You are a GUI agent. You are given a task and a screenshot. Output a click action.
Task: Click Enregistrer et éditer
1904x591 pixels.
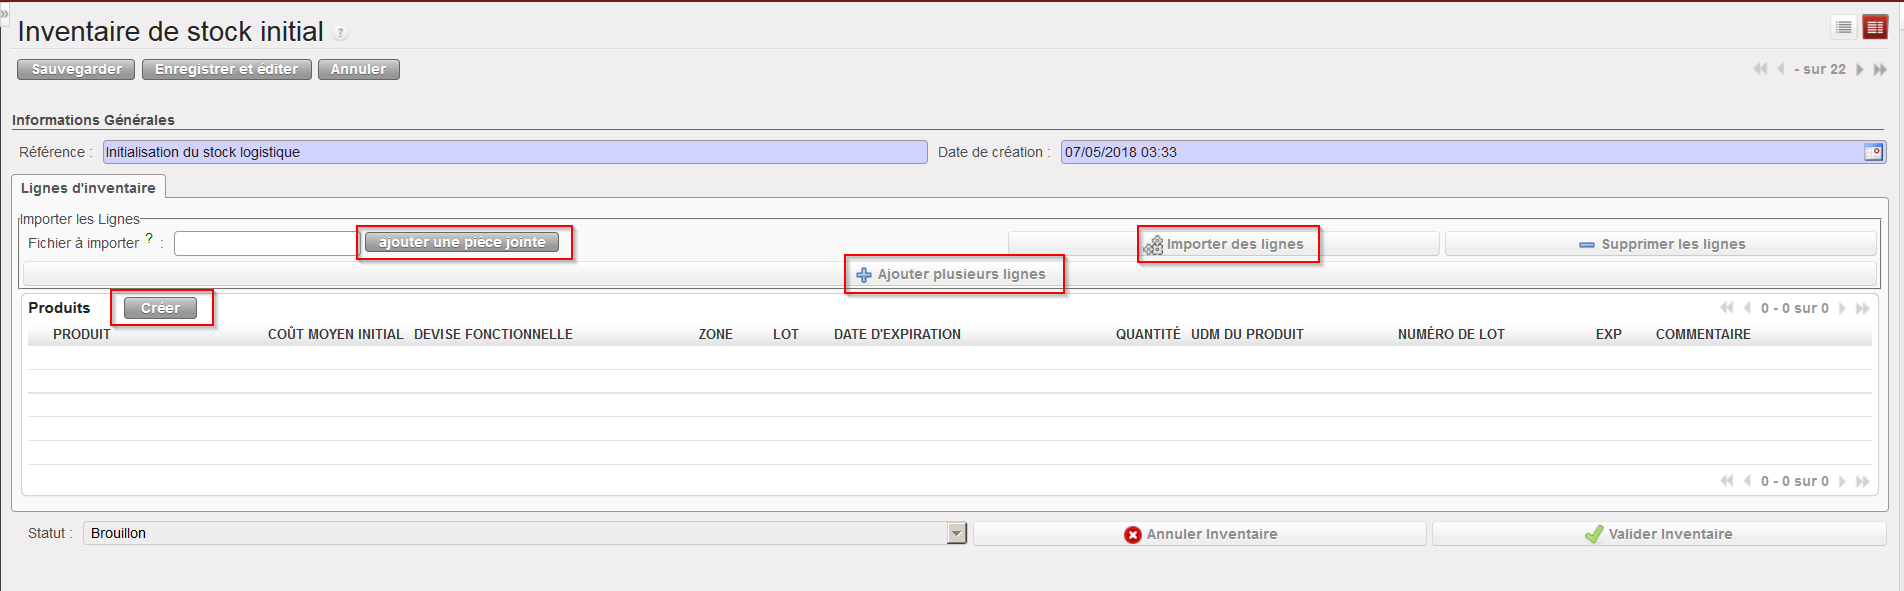pos(226,69)
